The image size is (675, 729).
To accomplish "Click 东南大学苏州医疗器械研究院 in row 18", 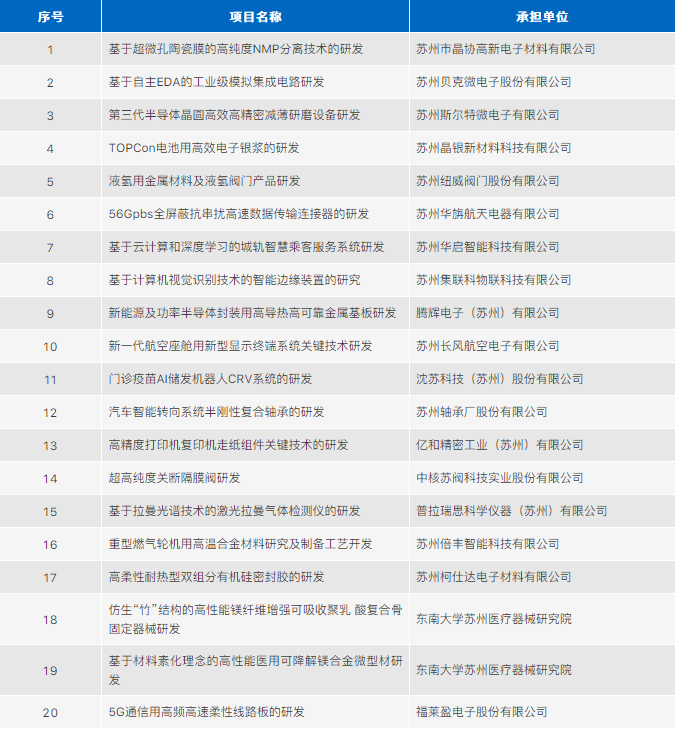I will [493, 619].
